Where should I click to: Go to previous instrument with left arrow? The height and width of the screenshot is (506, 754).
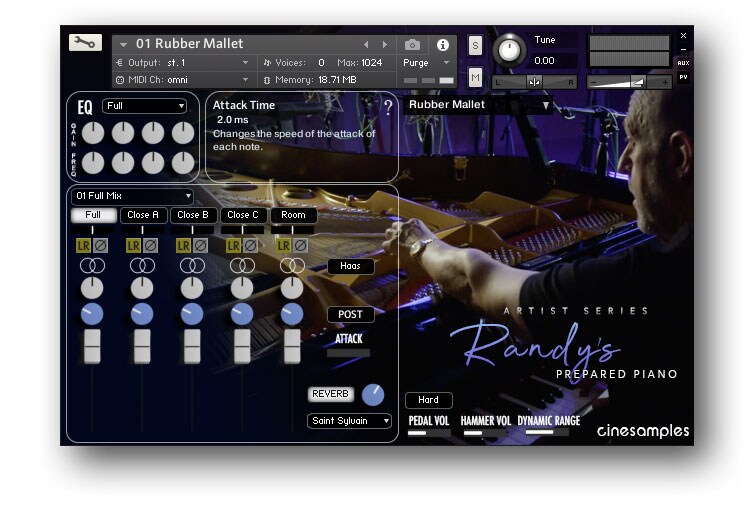[366, 45]
